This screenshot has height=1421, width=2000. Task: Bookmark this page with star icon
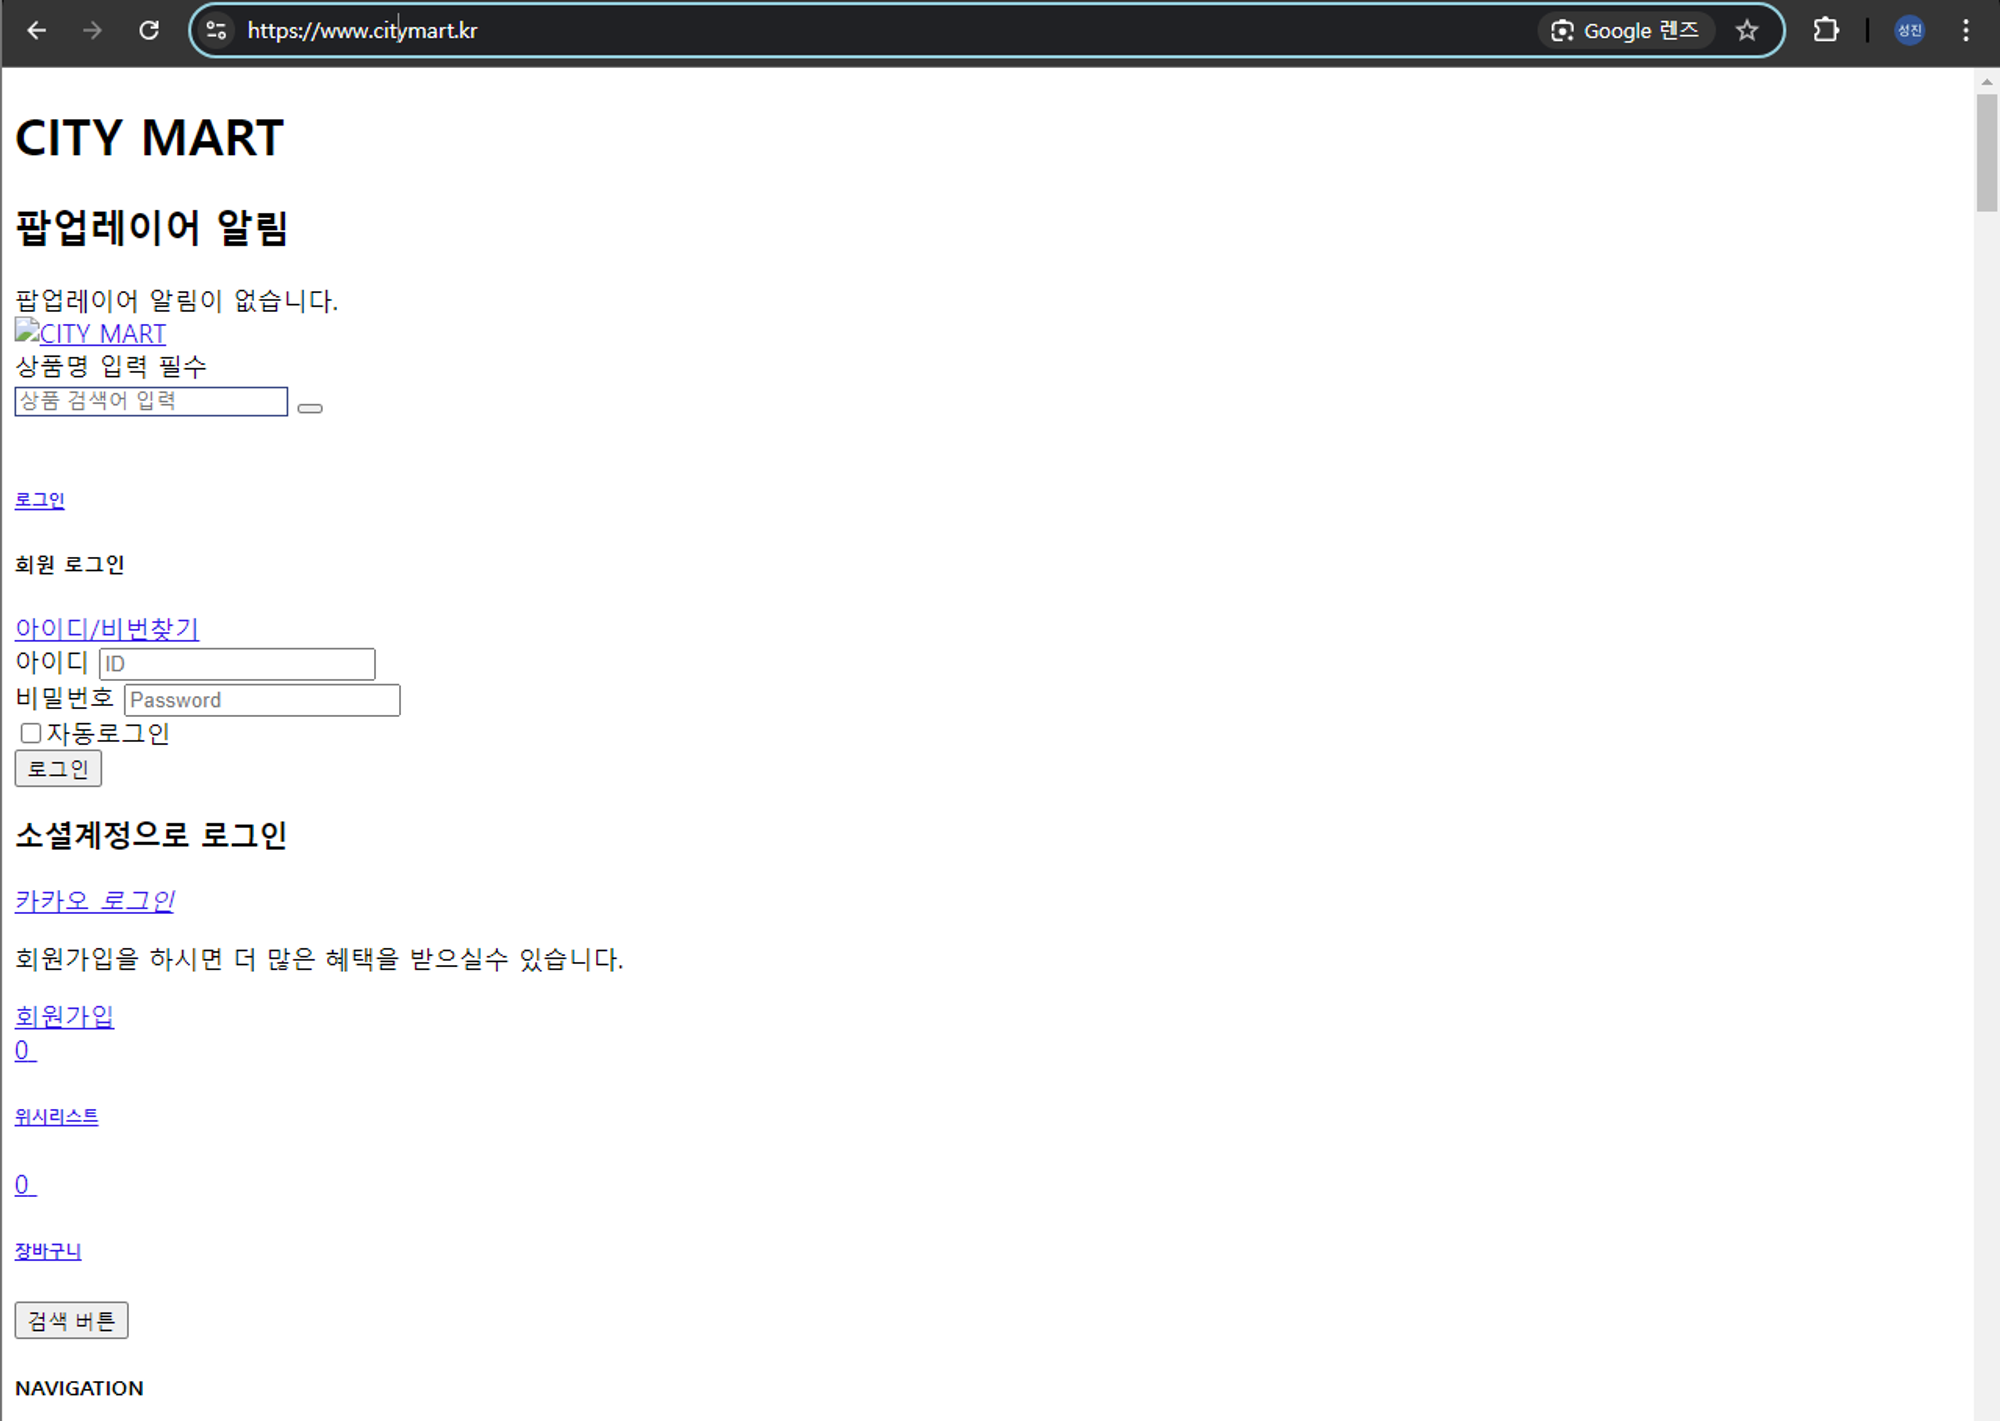pyautogui.click(x=1747, y=31)
